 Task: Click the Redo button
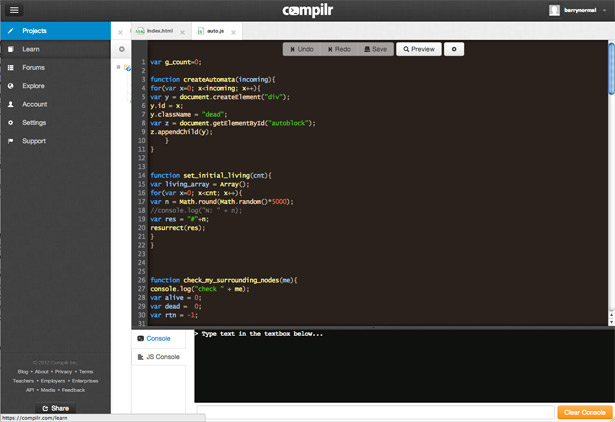click(340, 49)
